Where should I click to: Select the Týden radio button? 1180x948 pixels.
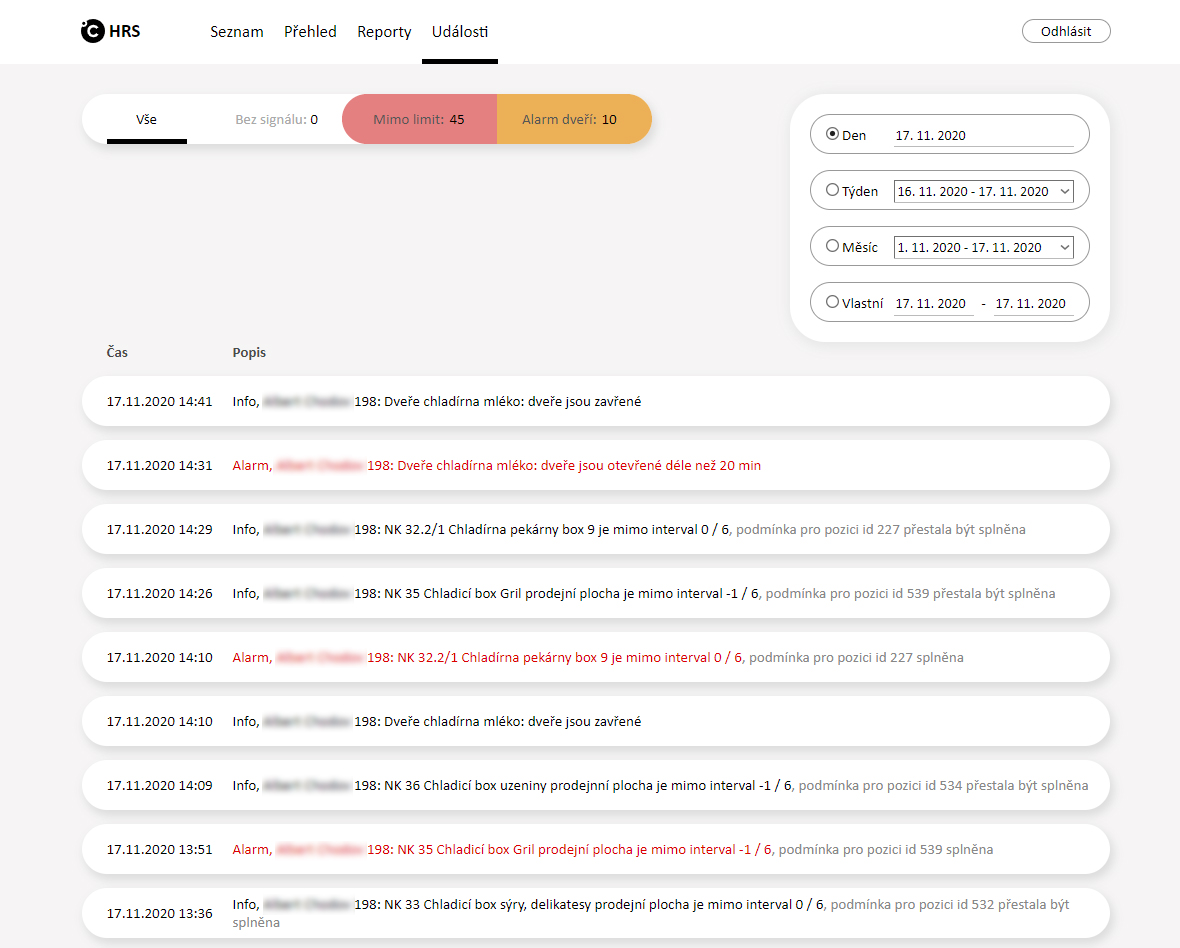pos(832,190)
